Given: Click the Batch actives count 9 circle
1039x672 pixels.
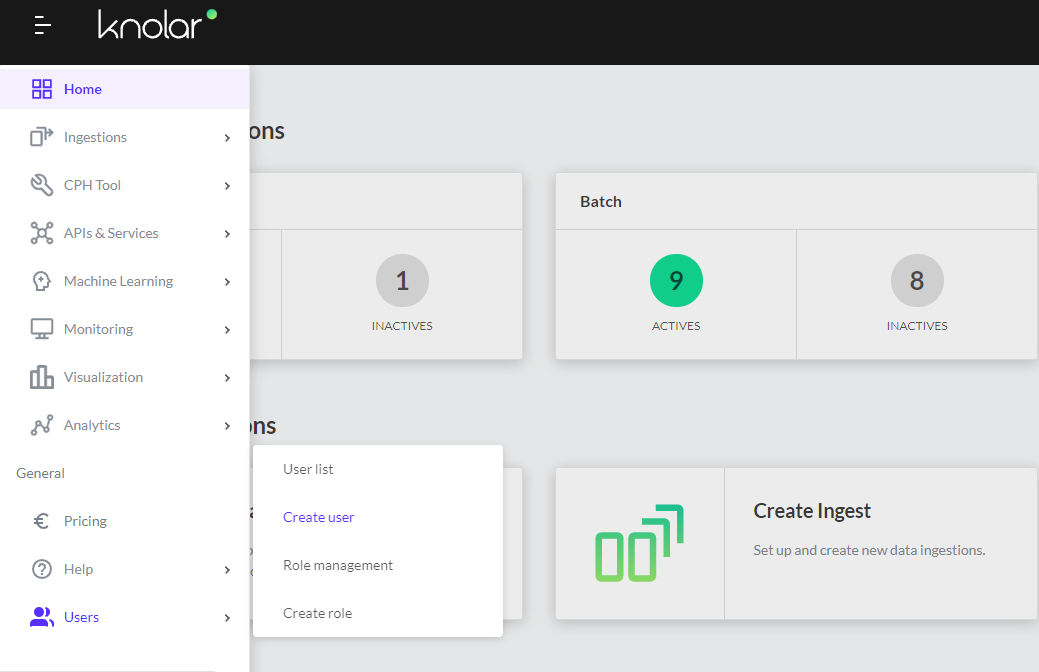Looking at the screenshot, I should tap(676, 280).
